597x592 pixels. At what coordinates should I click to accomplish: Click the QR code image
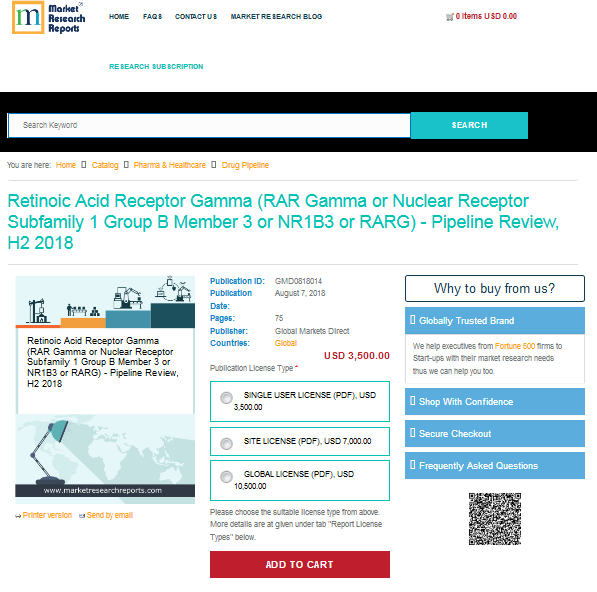(495, 519)
